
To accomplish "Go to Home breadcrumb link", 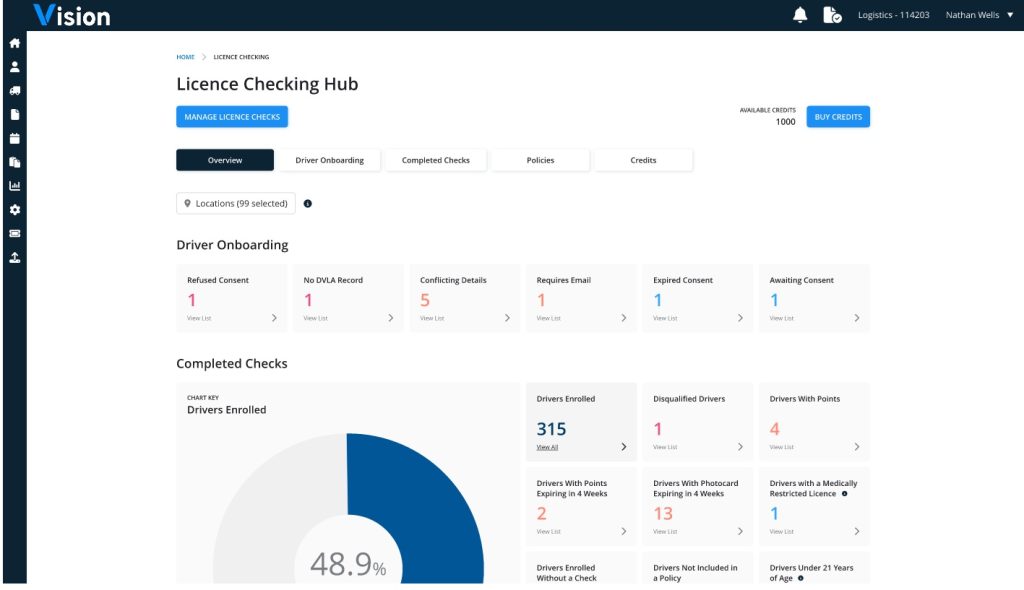I will (185, 57).
